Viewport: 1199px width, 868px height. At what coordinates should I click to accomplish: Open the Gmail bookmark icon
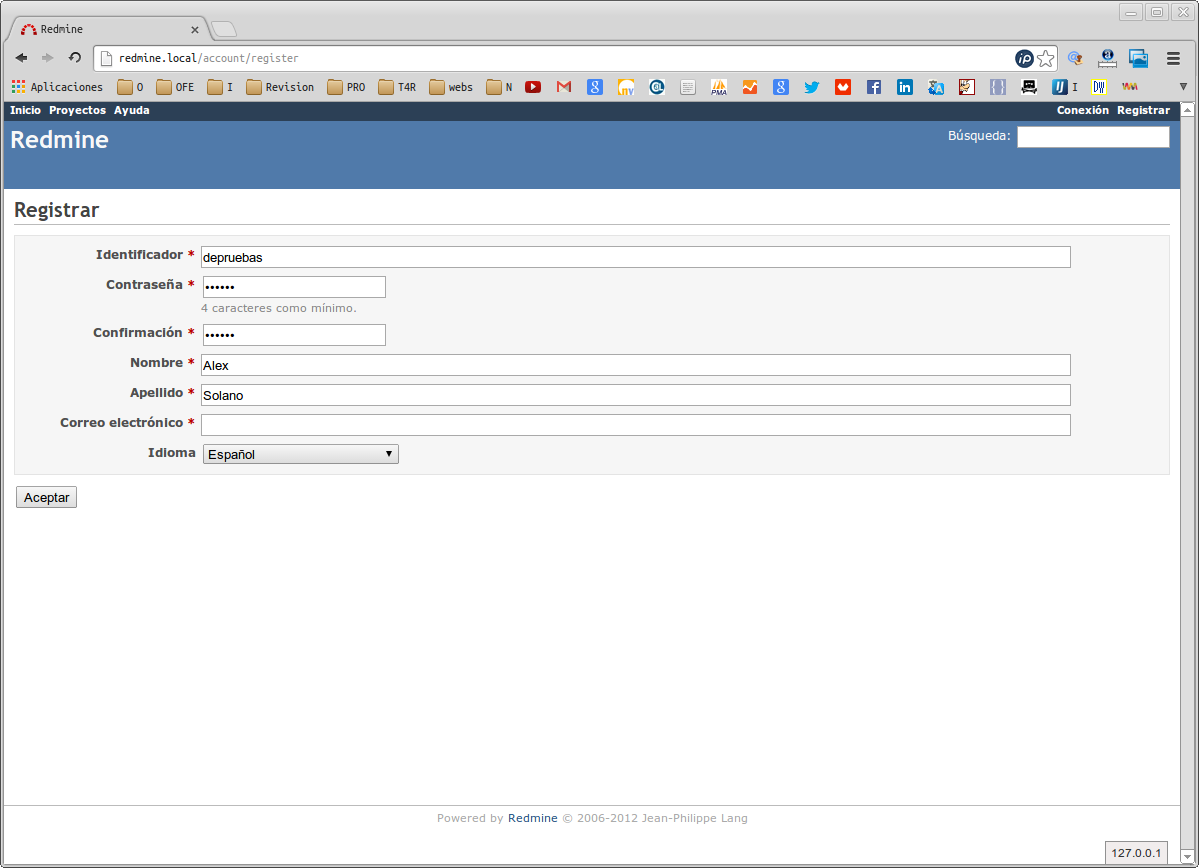564,87
